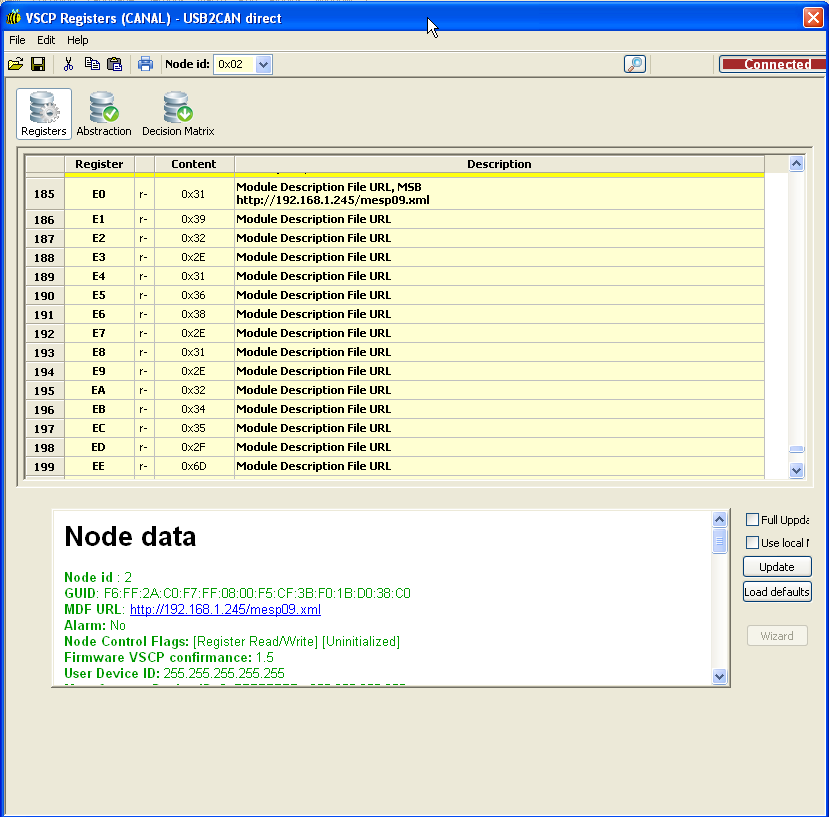Select the Registers view icon
This screenshot has width=829, height=817.
coord(44,114)
